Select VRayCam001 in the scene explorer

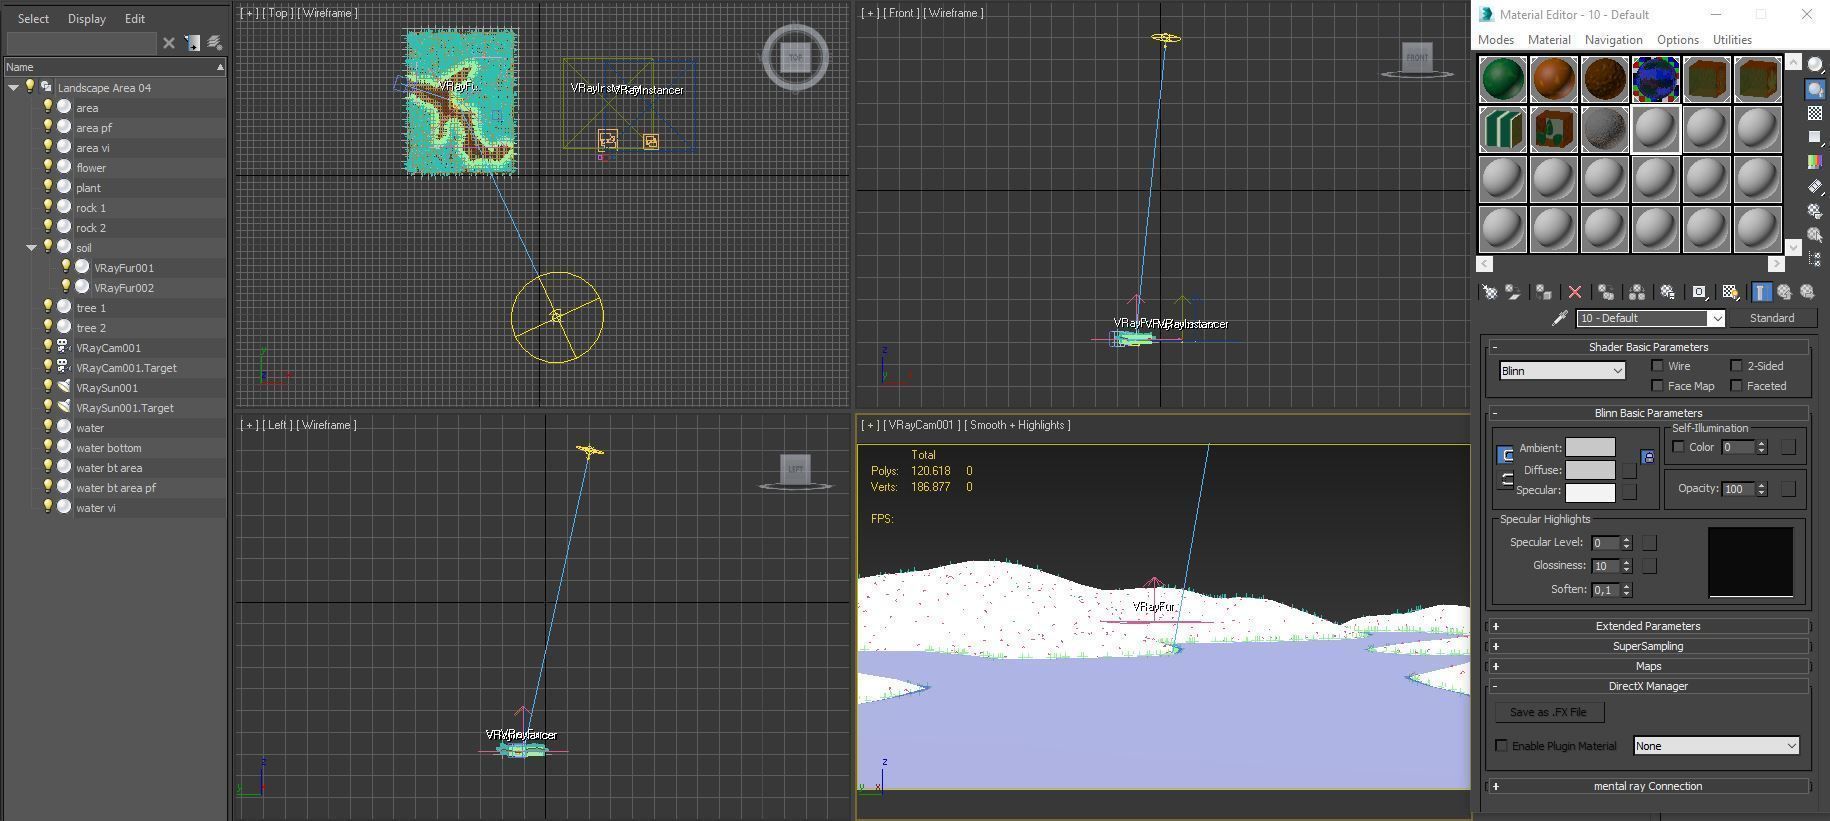click(108, 348)
